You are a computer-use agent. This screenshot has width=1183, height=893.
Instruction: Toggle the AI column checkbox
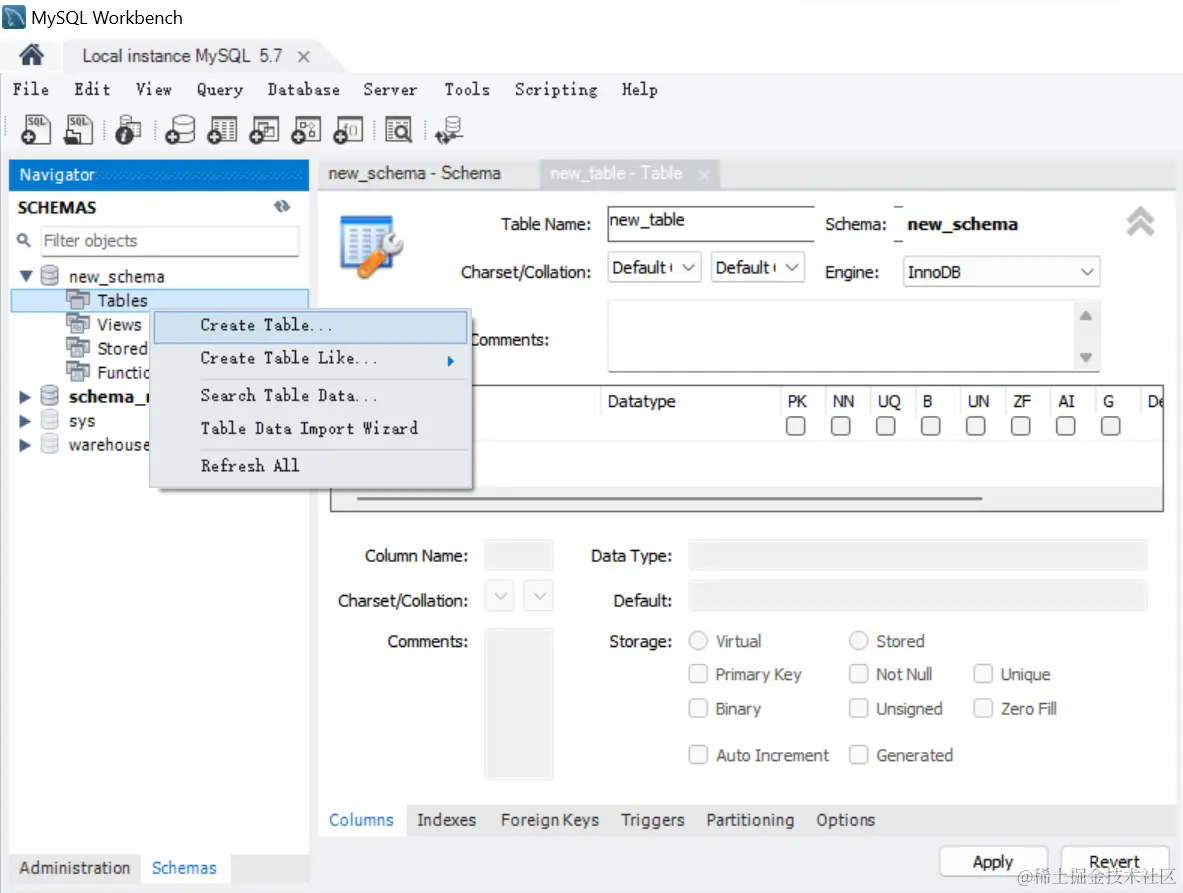pyautogui.click(x=1065, y=426)
